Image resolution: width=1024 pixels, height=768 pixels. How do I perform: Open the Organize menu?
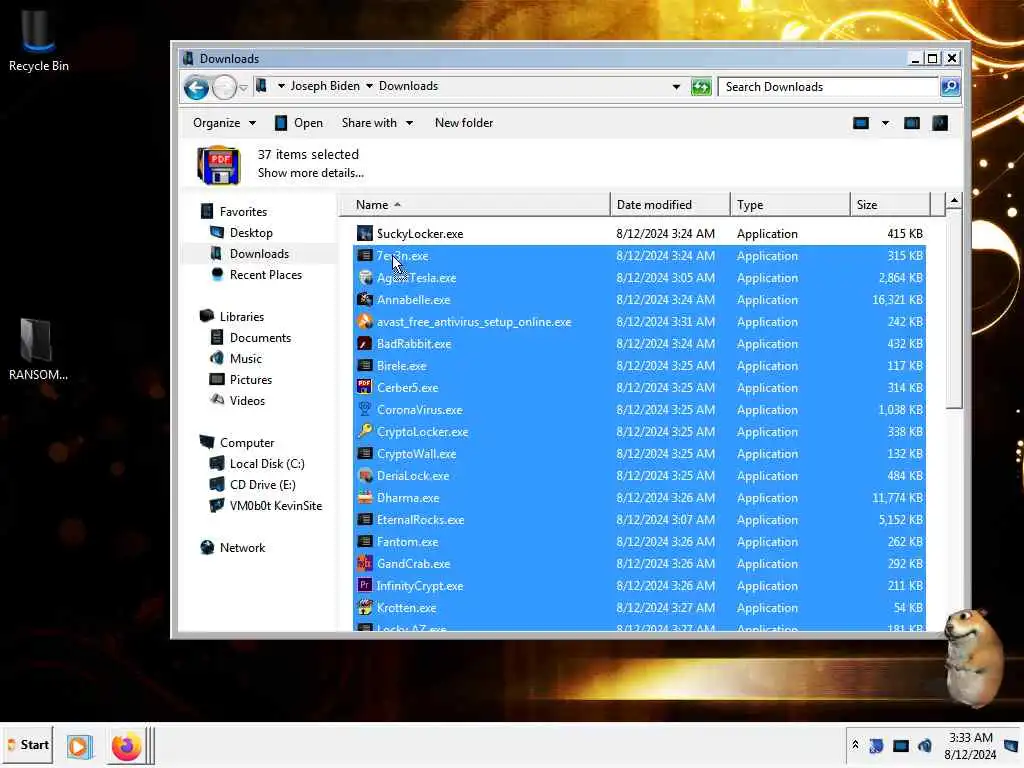pos(224,123)
